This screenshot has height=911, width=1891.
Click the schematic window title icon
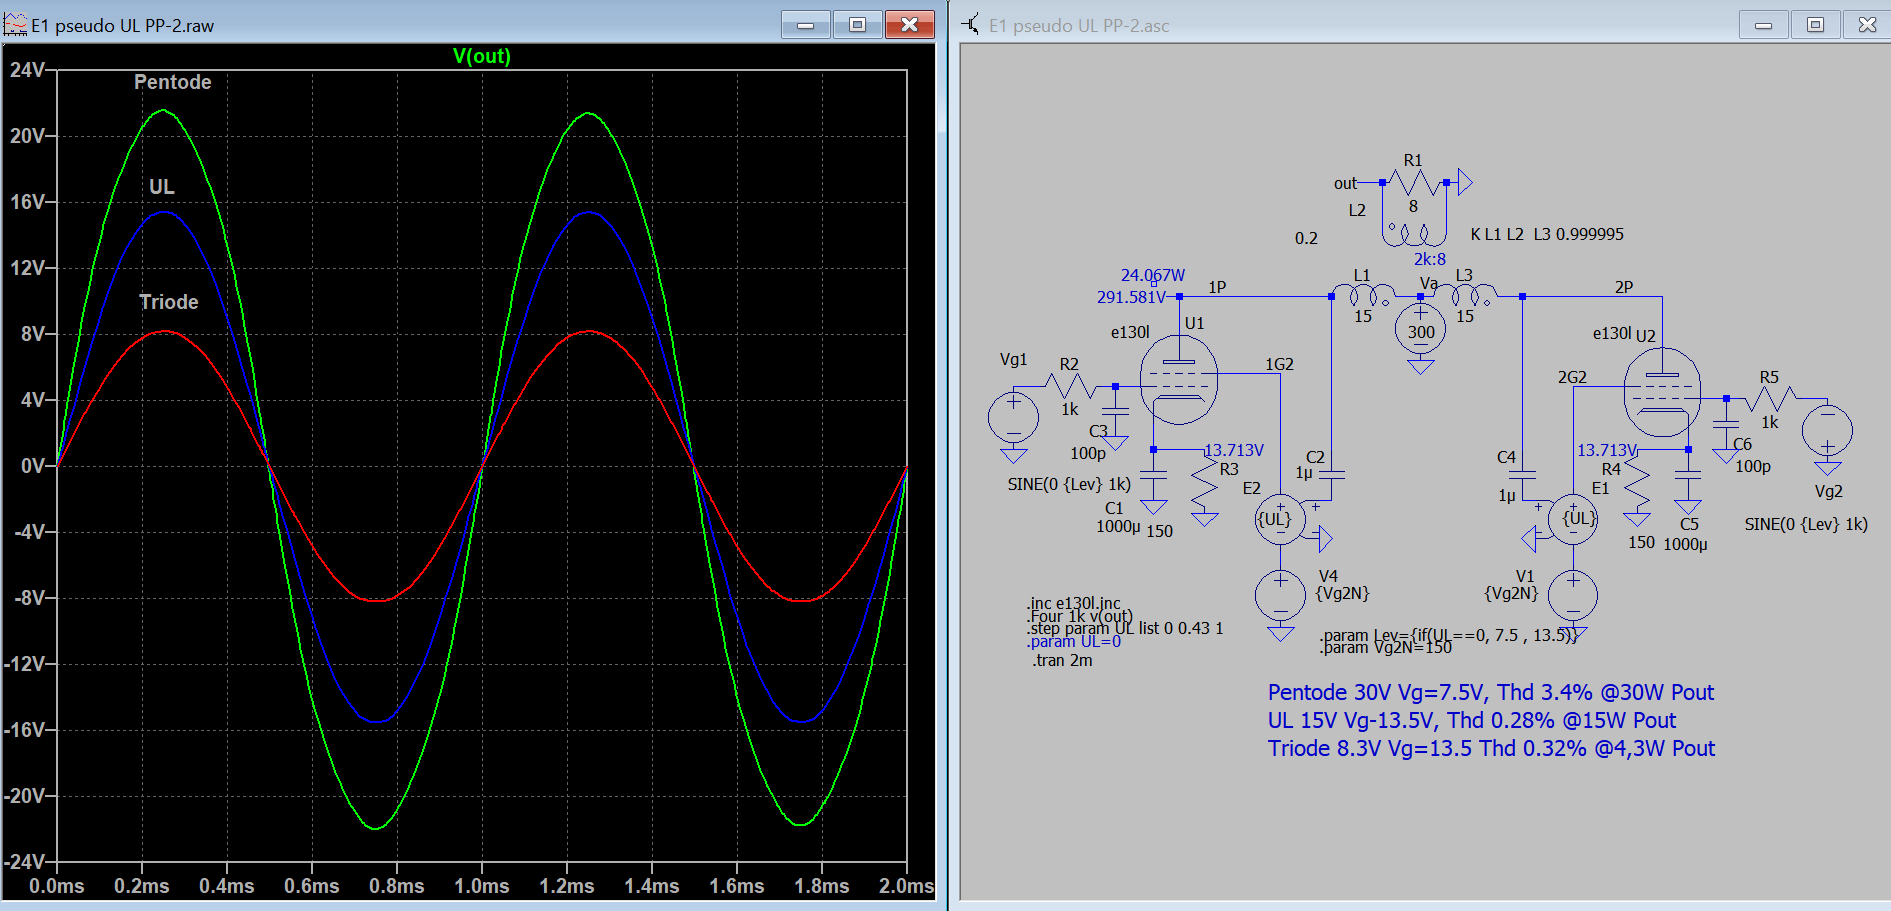[971, 24]
